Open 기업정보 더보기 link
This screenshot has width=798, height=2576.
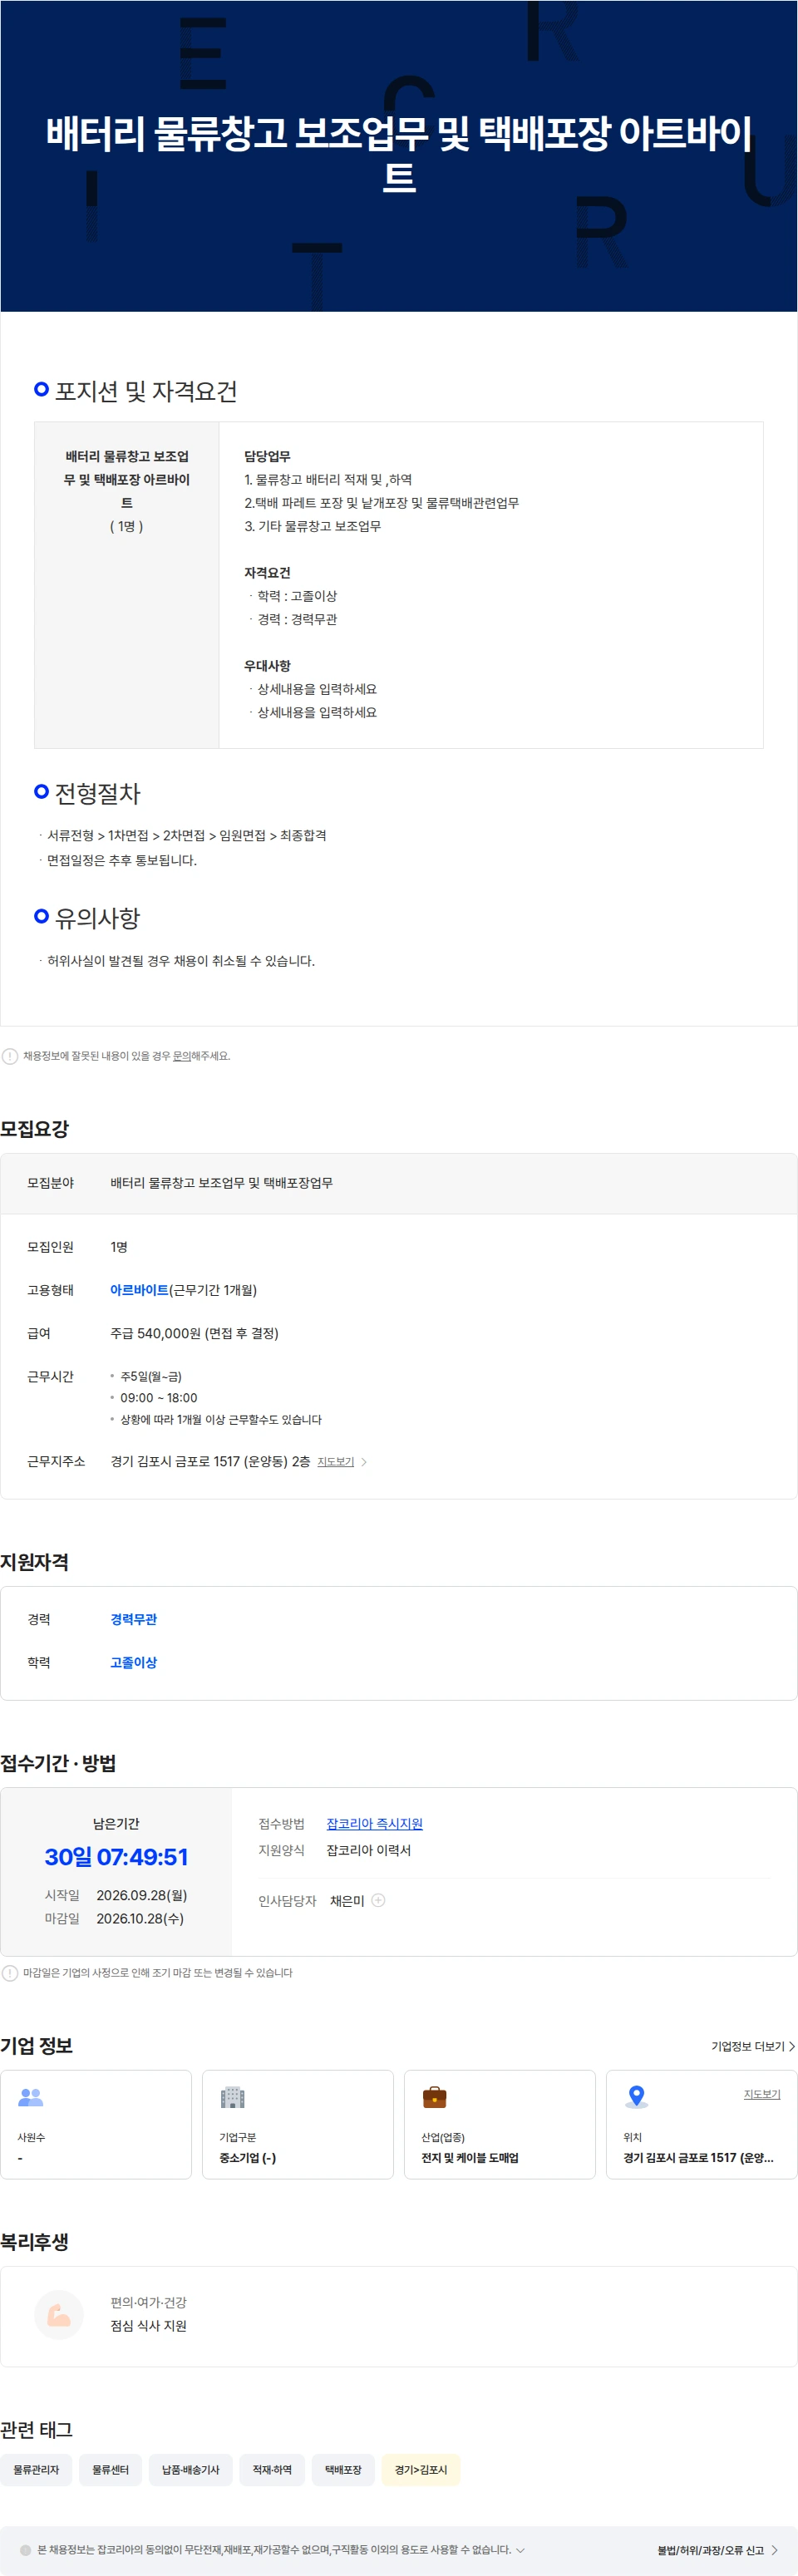tap(753, 2046)
